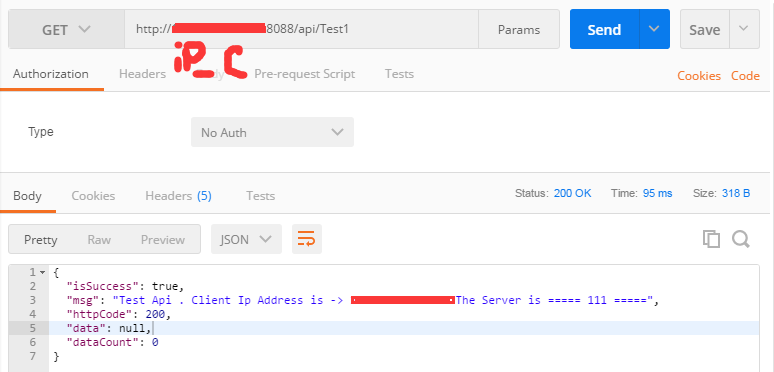This screenshot has width=774, height=372.
Task: Switch to the Preview response view
Action: click(163, 240)
